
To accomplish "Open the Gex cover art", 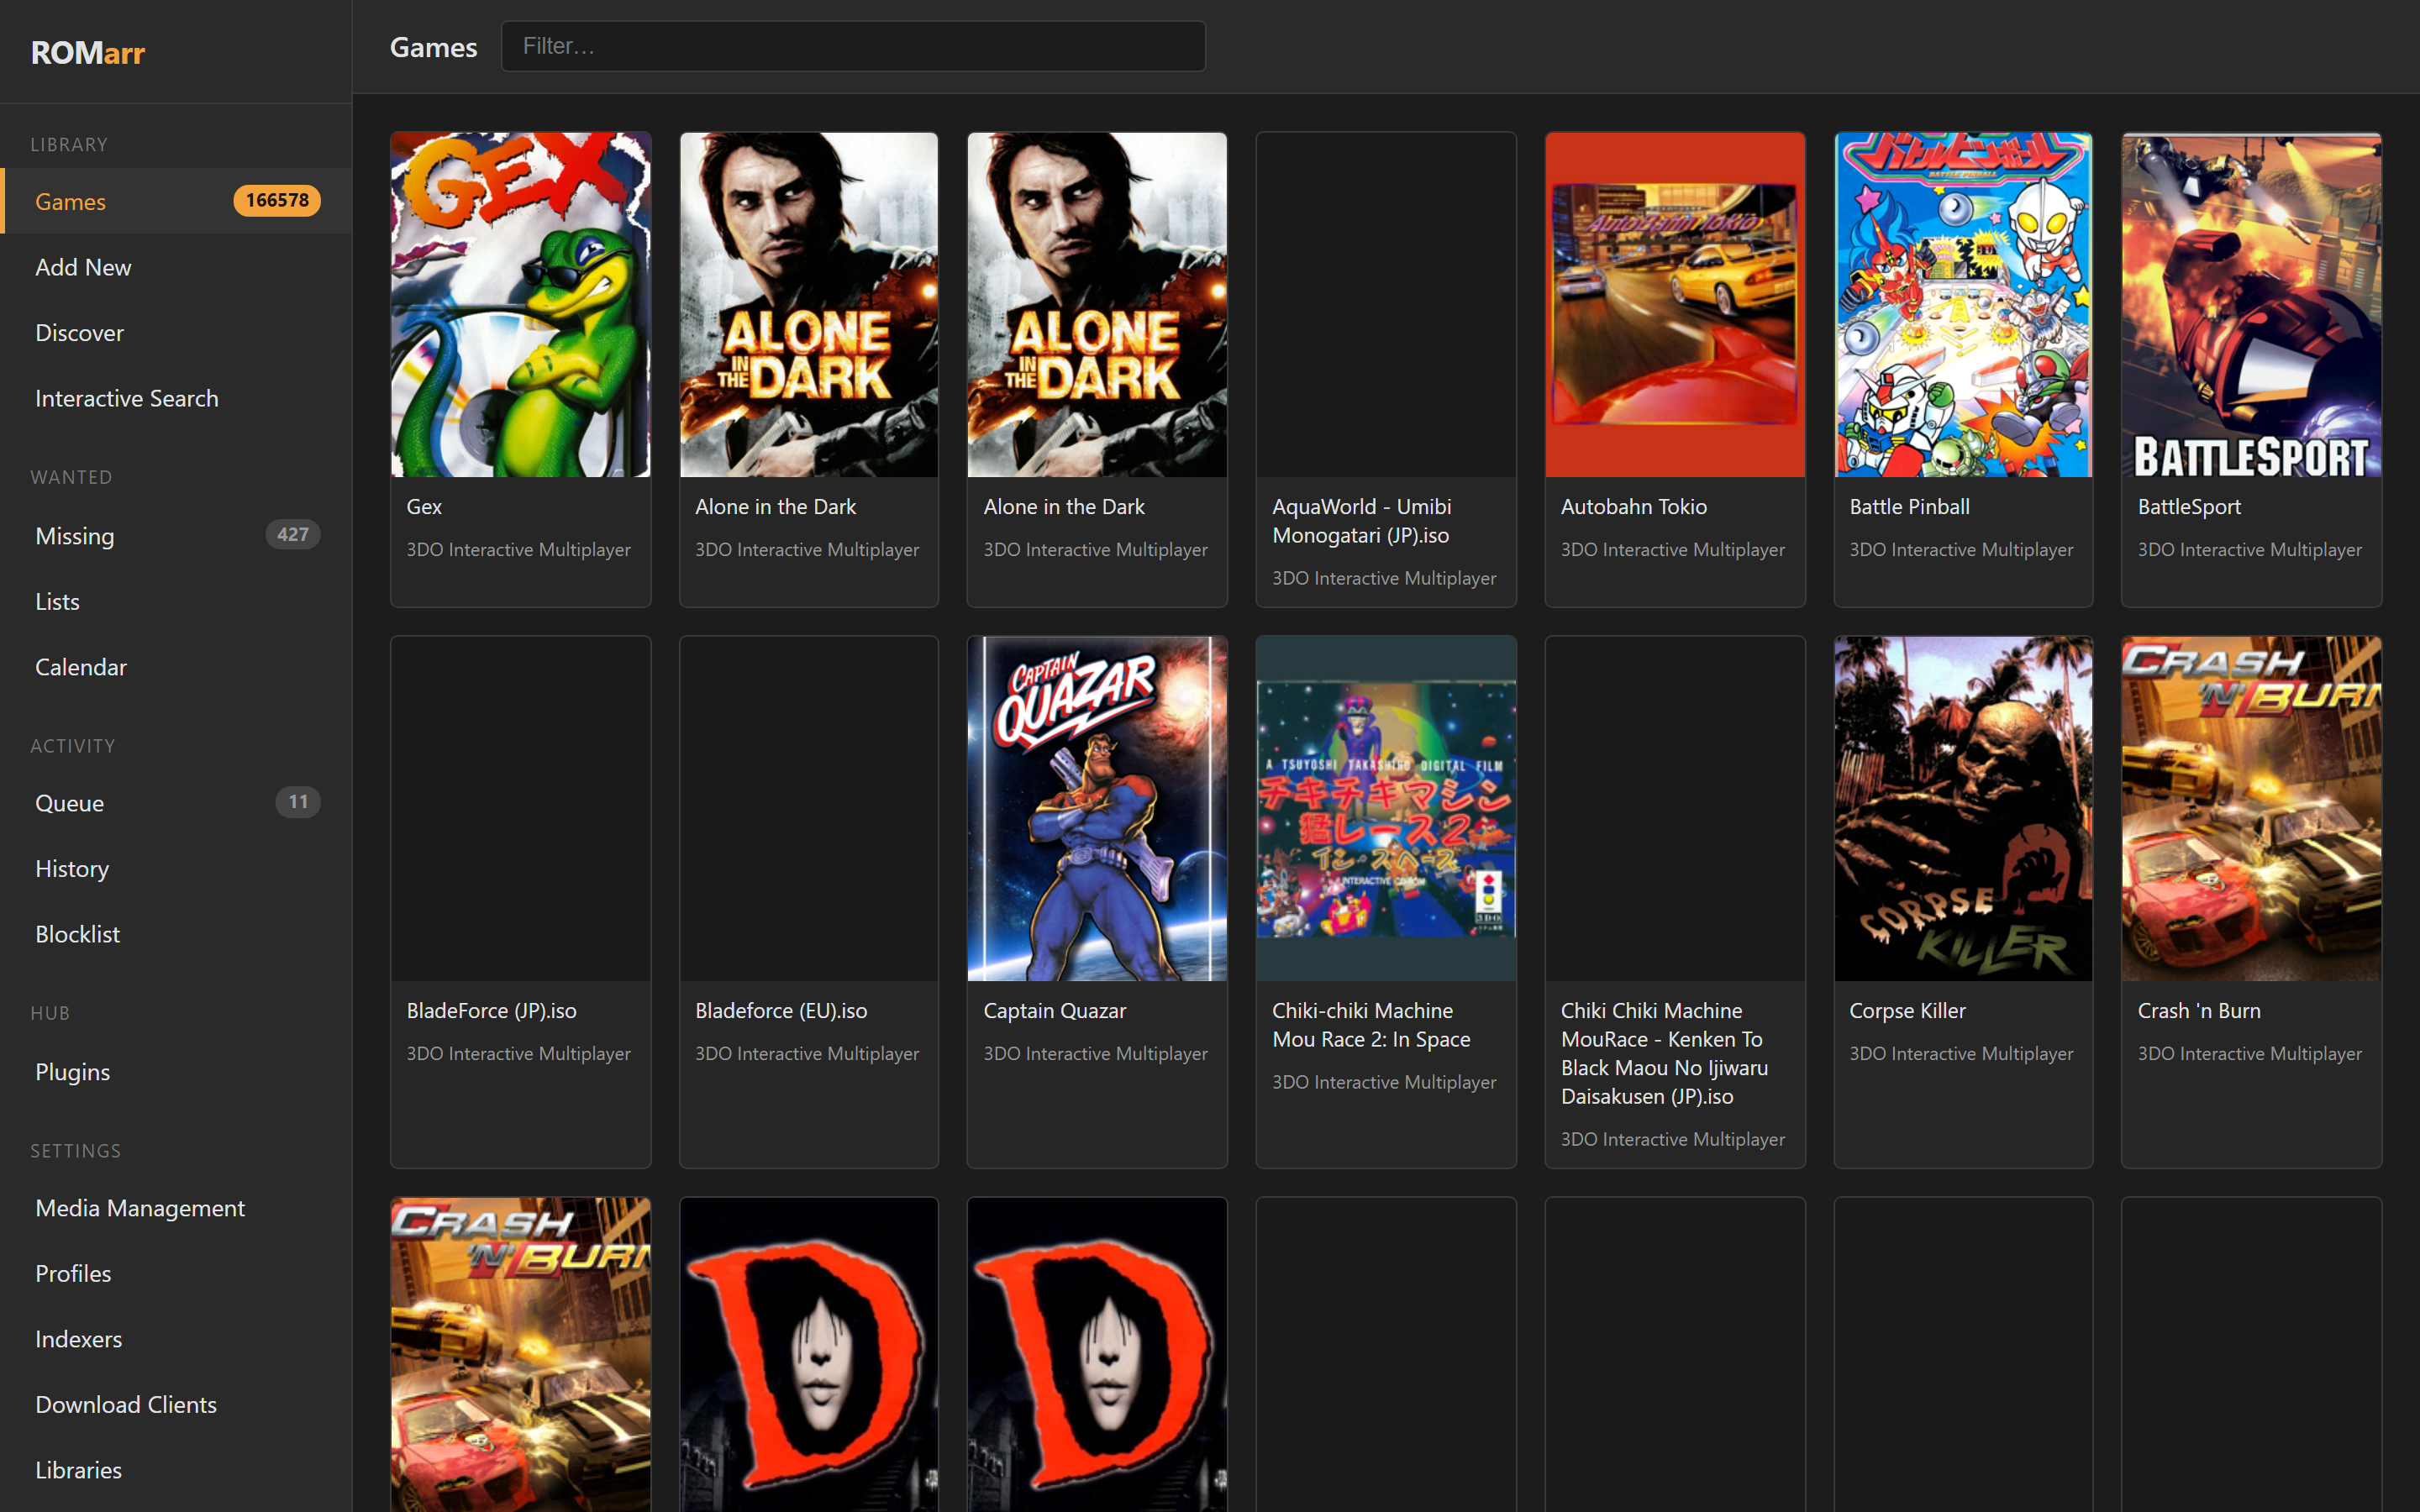I will click(x=521, y=305).
